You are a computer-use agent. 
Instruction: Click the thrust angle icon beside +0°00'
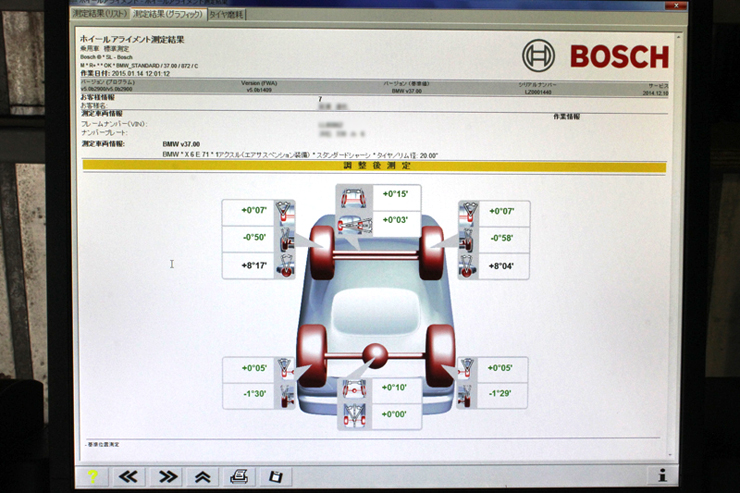coord(354,416)
